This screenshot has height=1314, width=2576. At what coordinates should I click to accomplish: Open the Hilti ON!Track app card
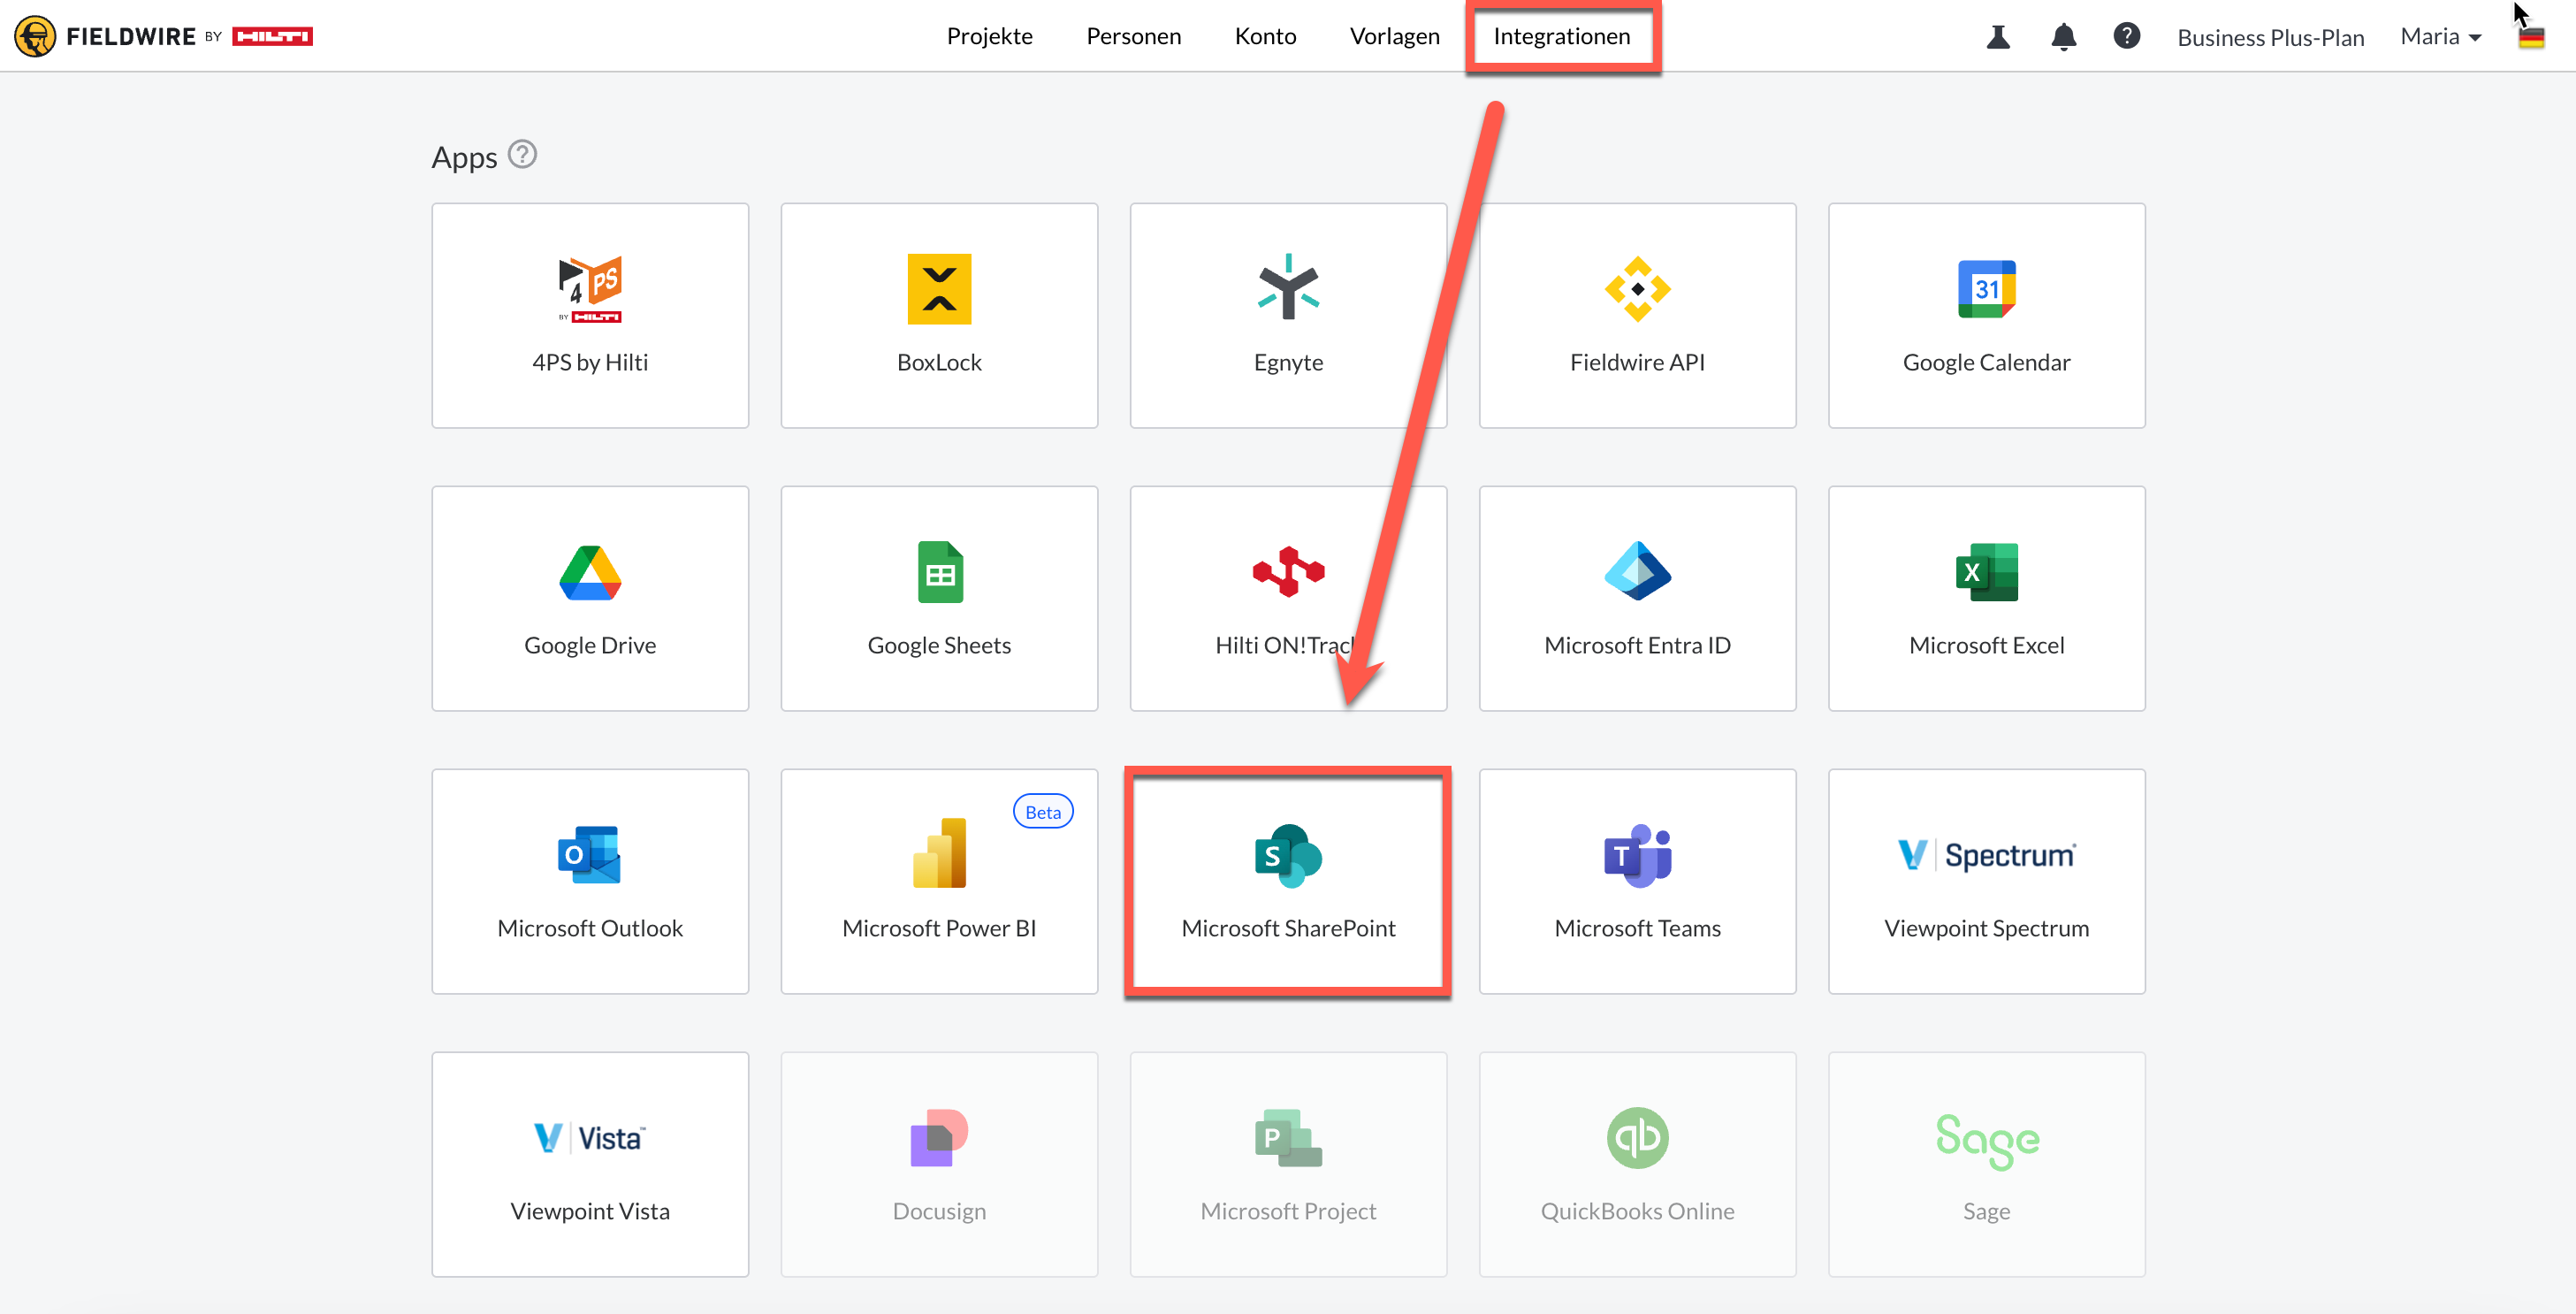point(1288,599)
